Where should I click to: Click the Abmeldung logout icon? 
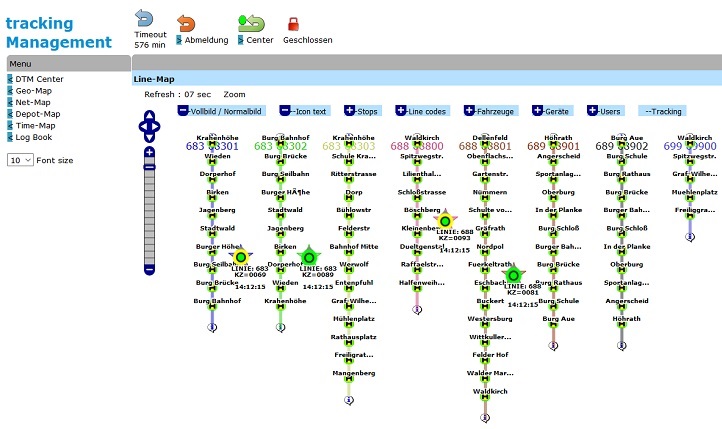(186, 22)
